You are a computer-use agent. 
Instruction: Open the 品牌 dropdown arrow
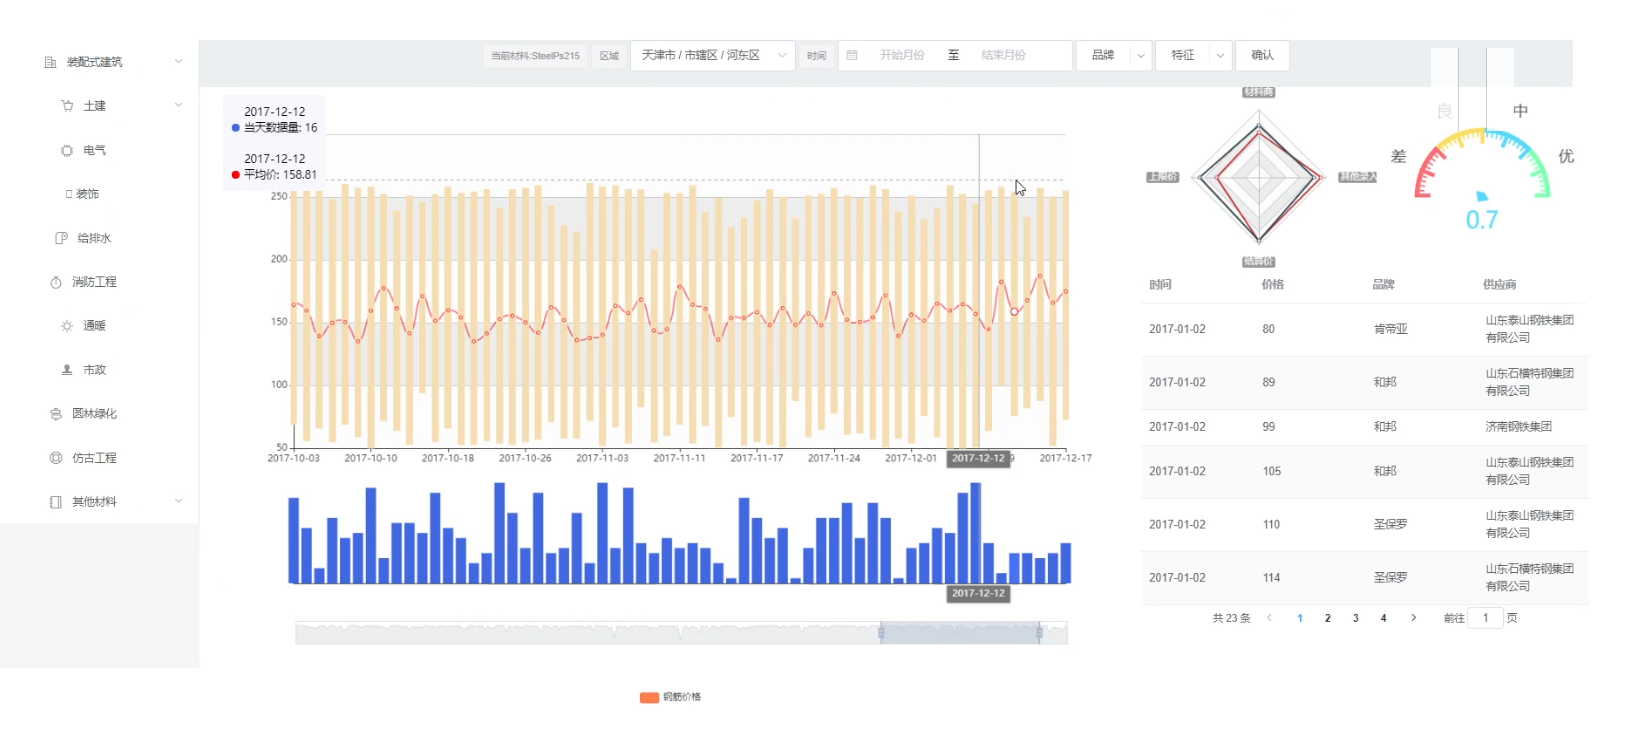(x=1141, y=55)
